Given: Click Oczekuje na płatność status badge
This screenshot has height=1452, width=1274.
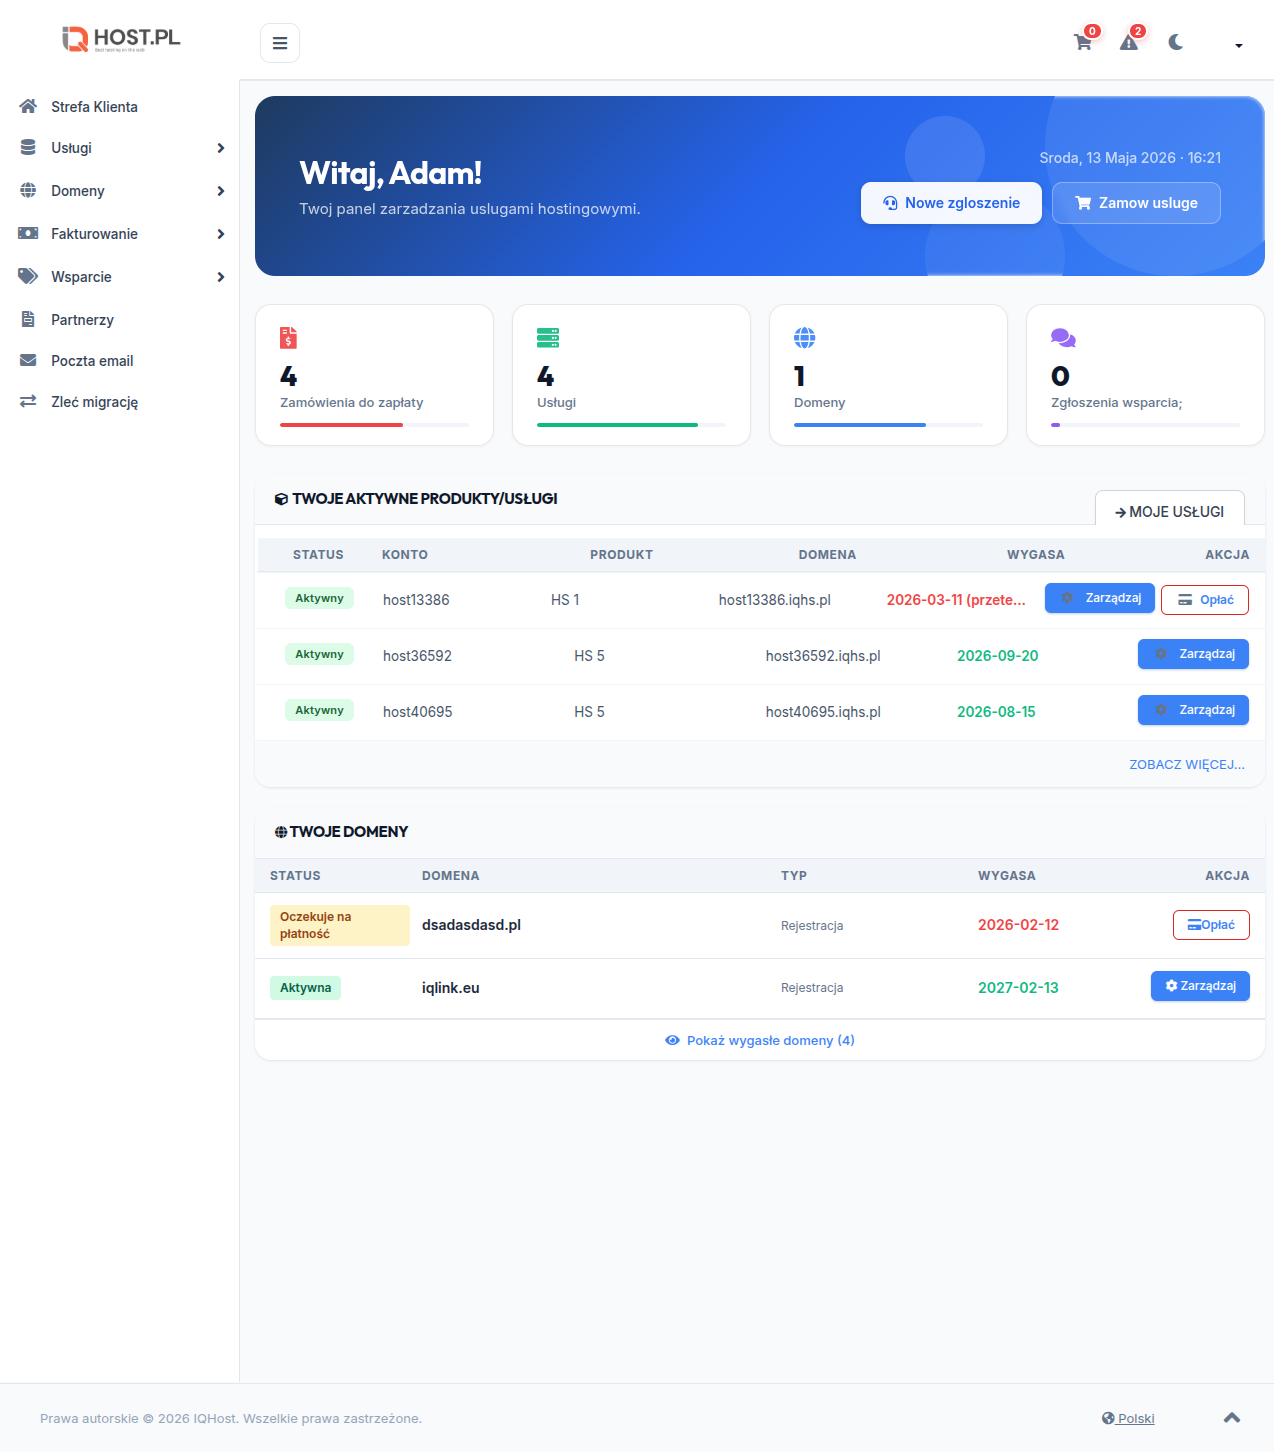Looking at the screenshot, I should (x=340, y=925).
